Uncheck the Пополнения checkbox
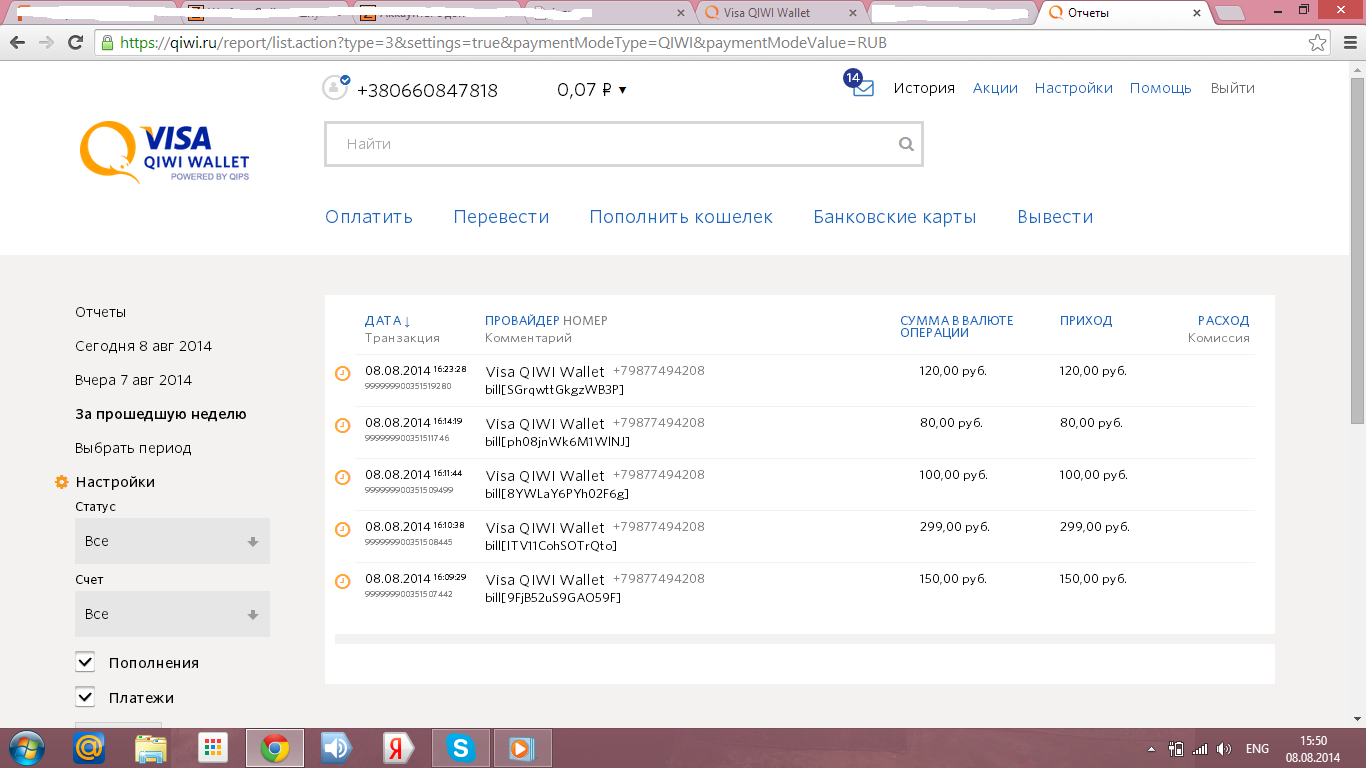 pos(85,662)
